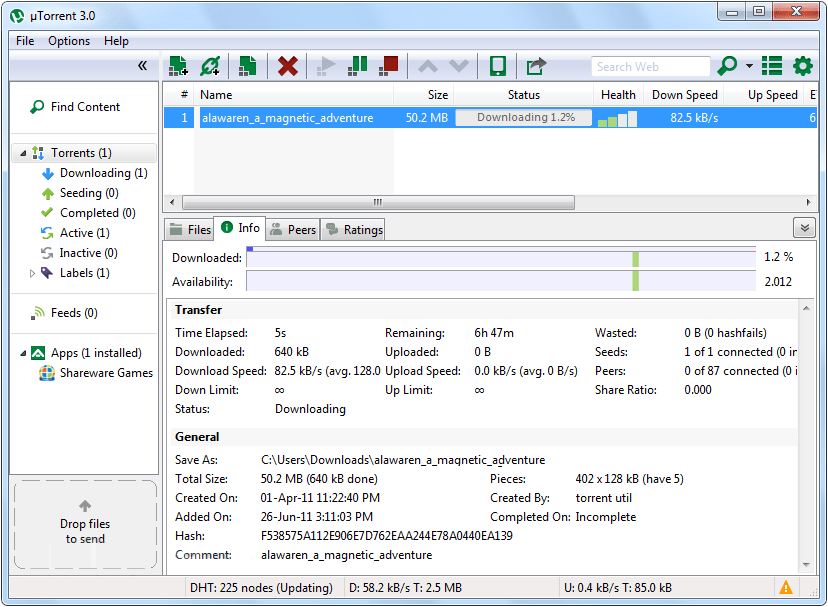Click the Availability bar
The width and height of the screenshot is (828, 607).
[x=501, y=281]
